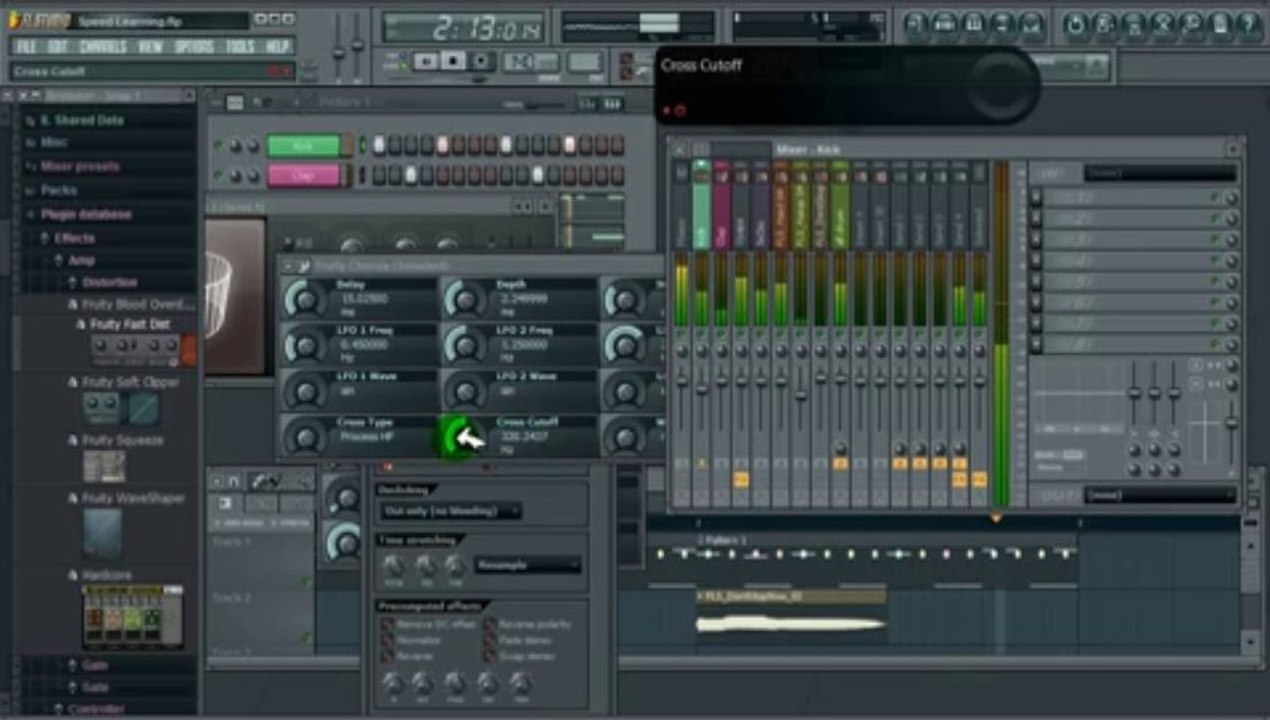Image resolution: width=1270 pixels, height=720 pixels.
Task: Open the mixer input selector dropdown
Action: click(1160, 173)
